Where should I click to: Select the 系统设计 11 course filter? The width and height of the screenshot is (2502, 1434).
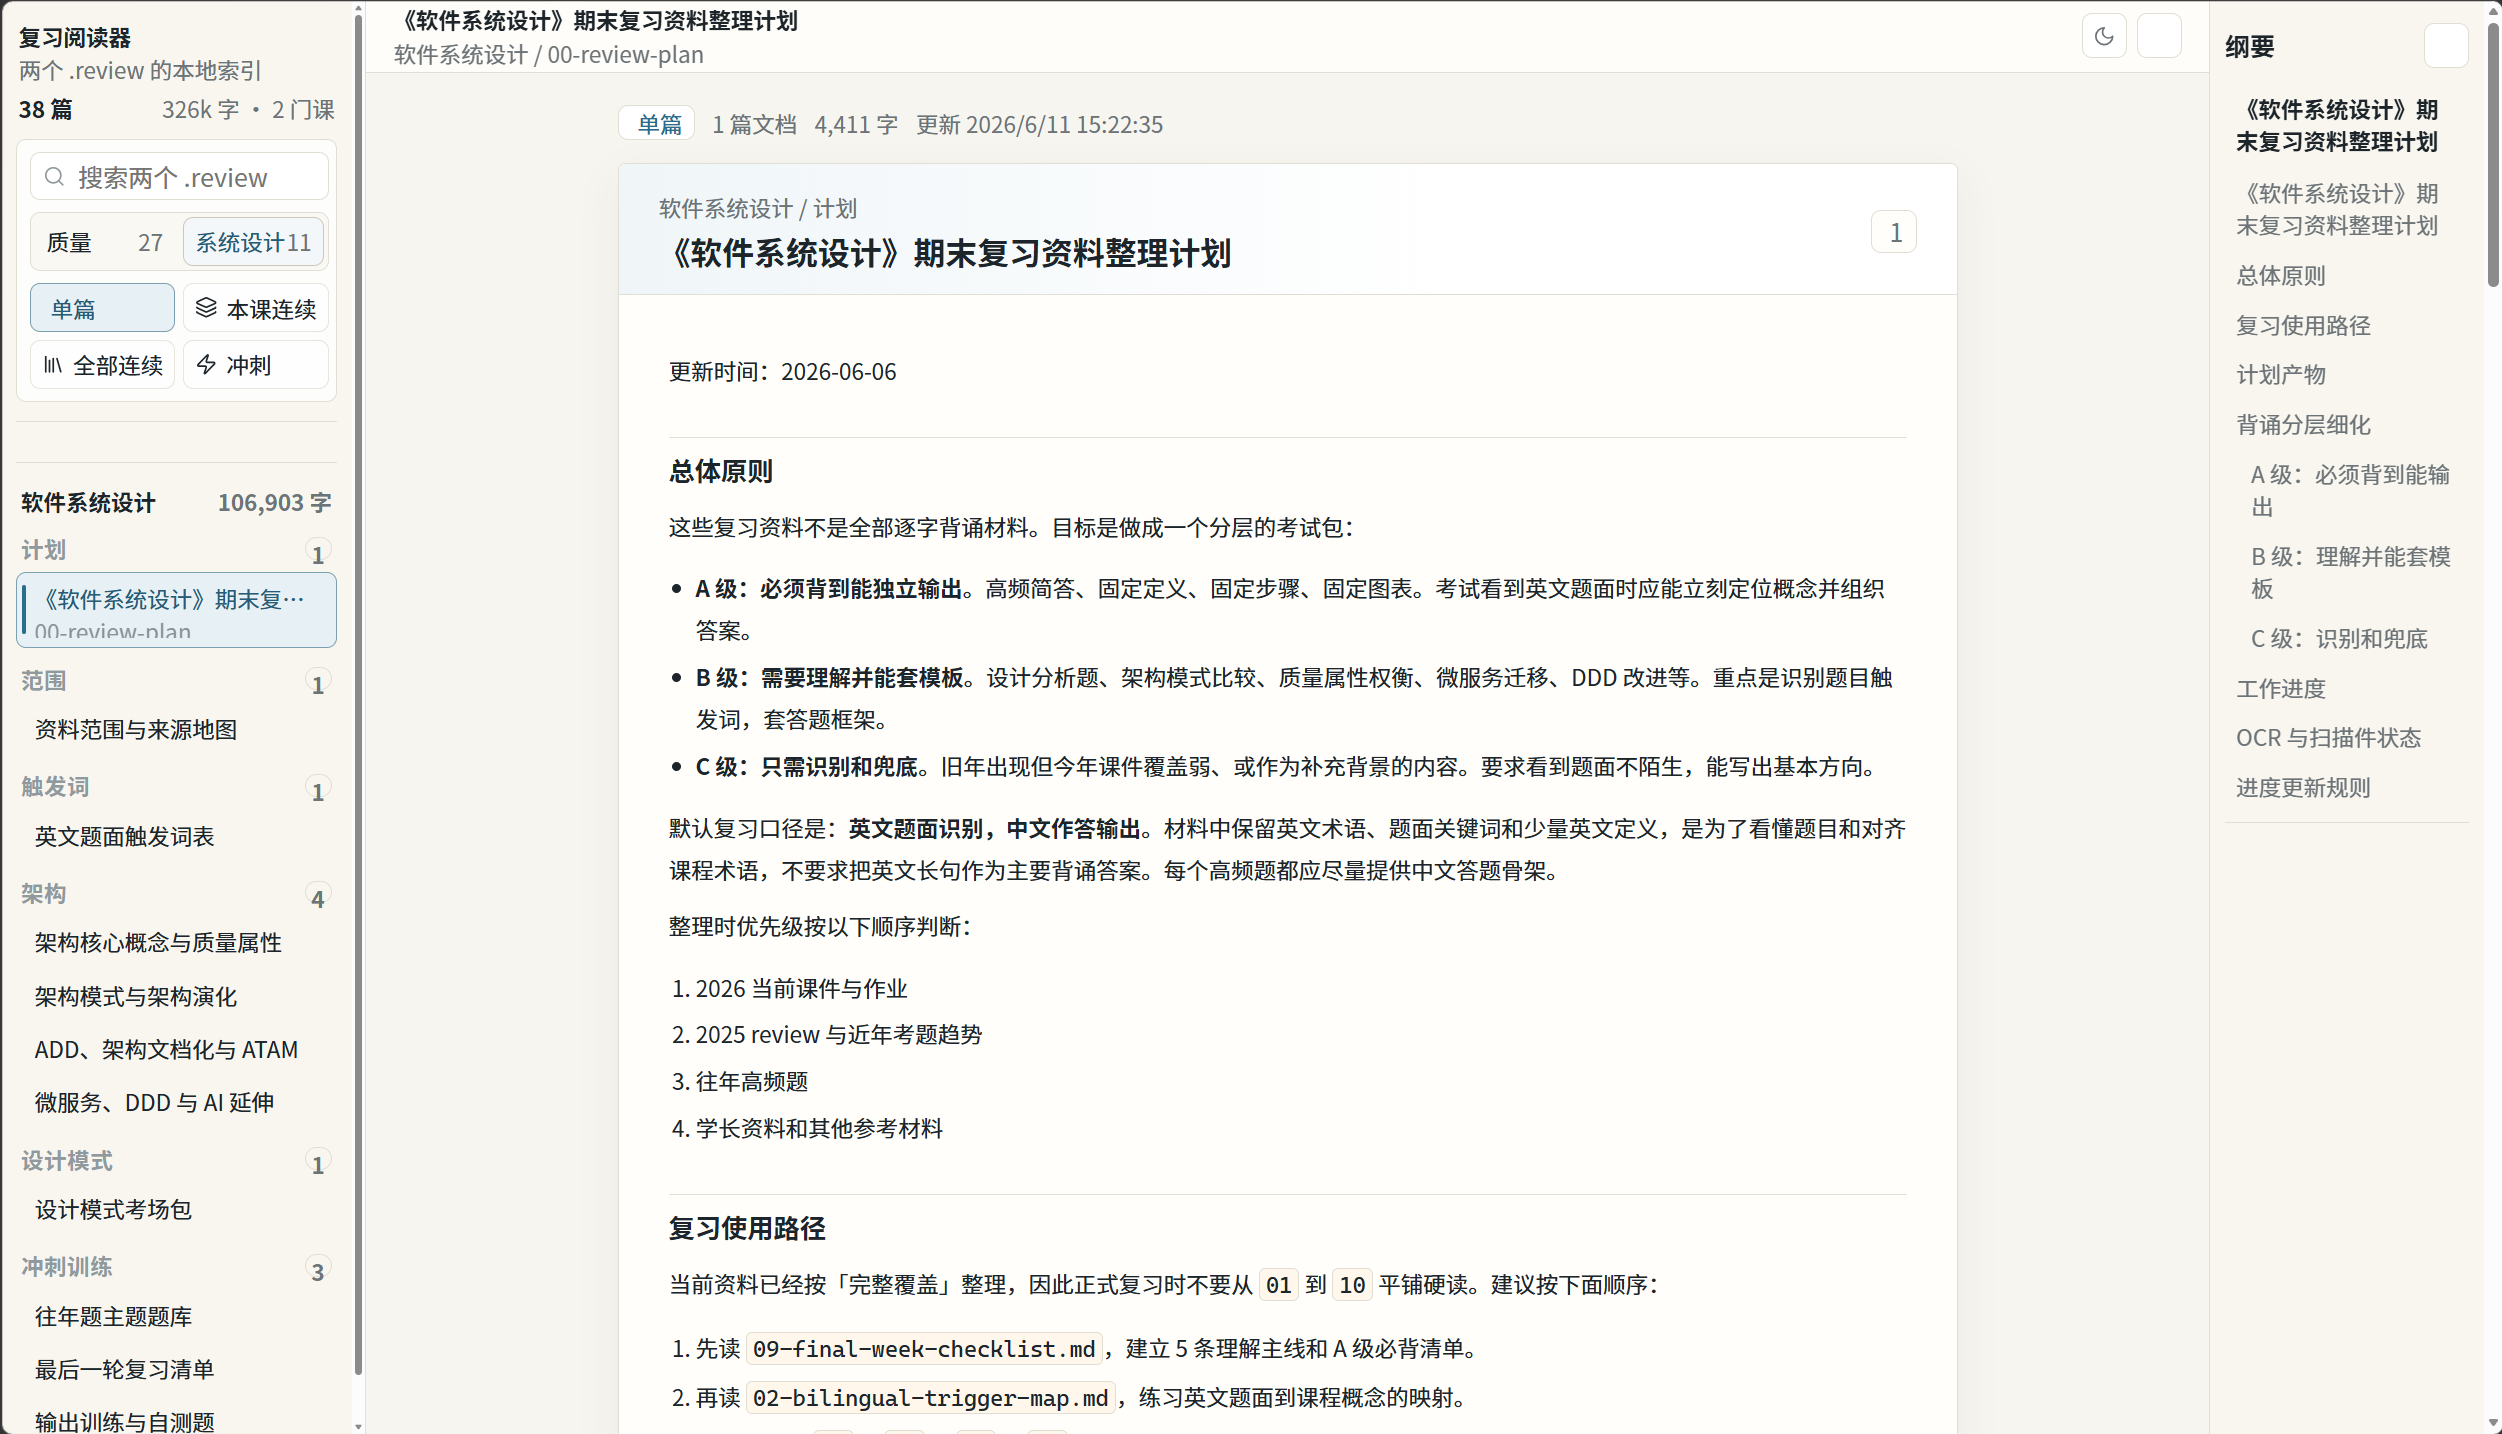254,243
